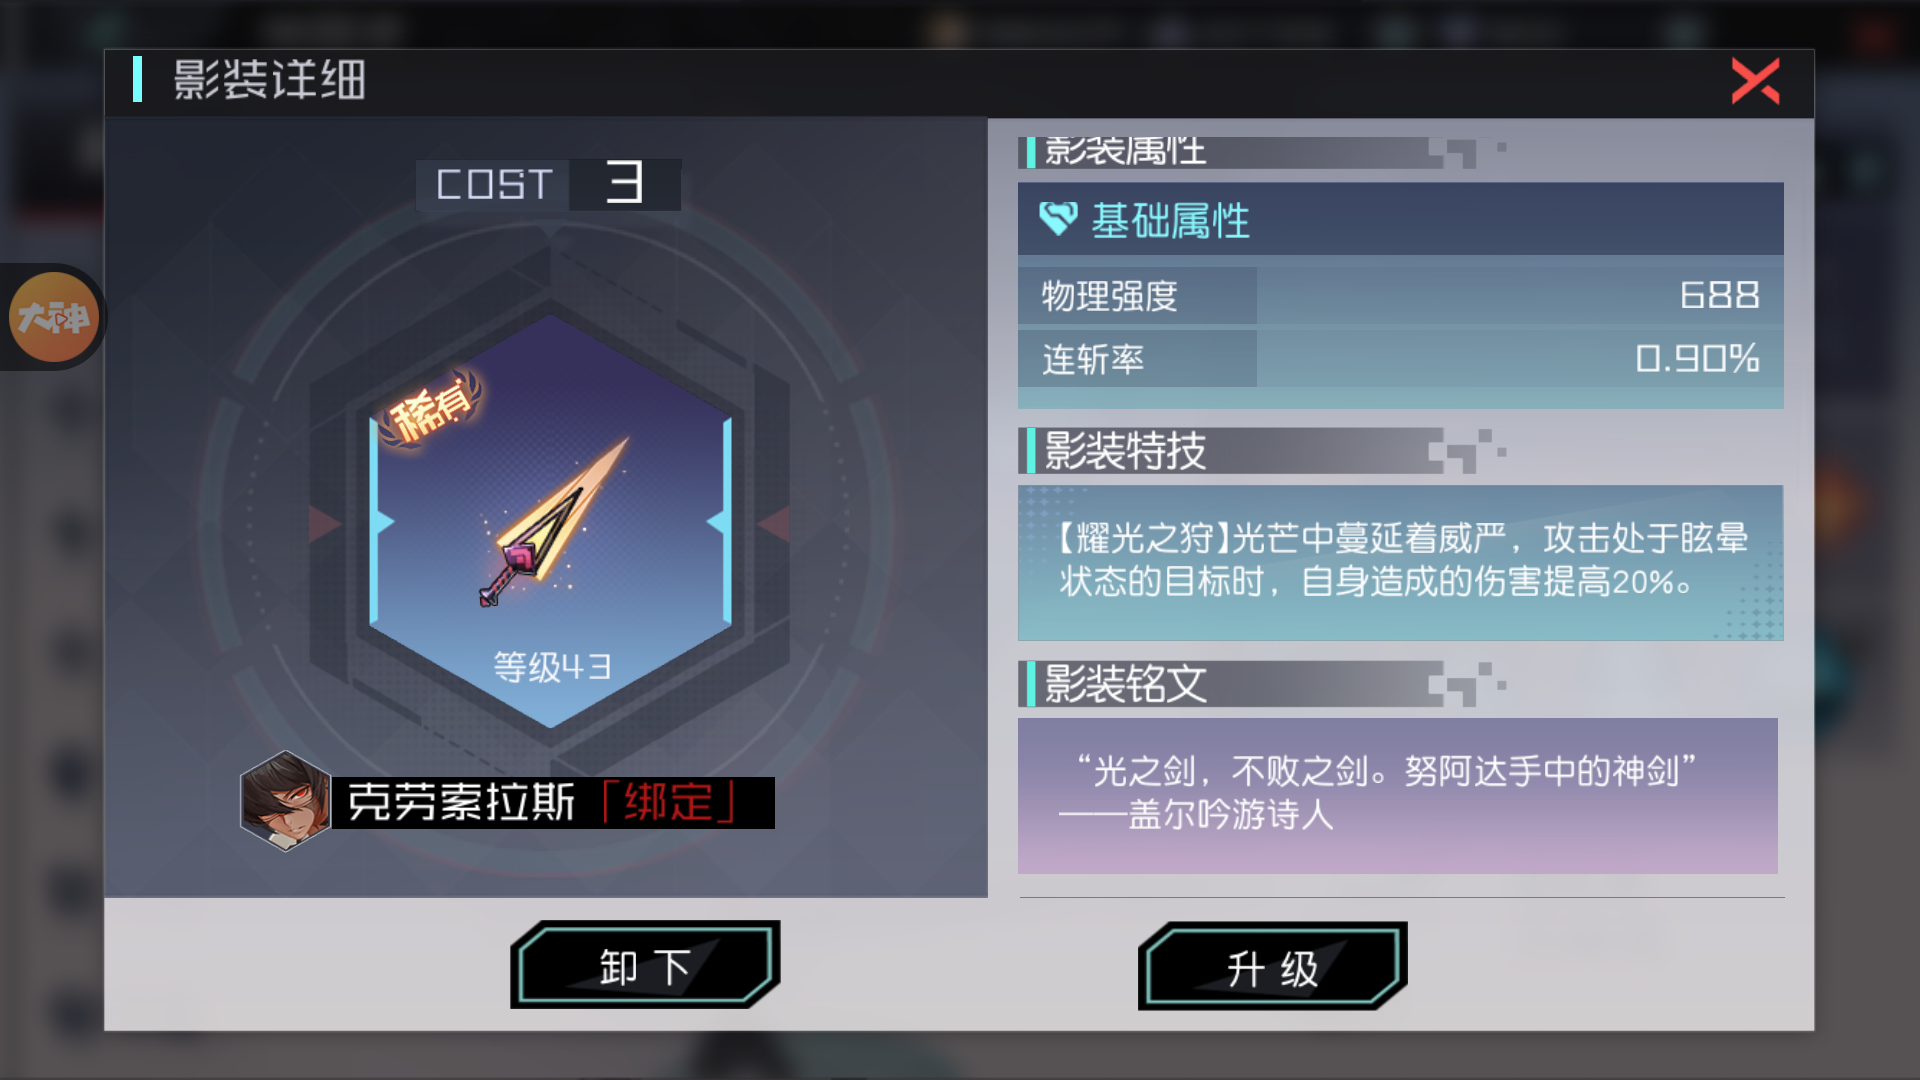Click the left red arrow beside hexagon

point(324,523)
